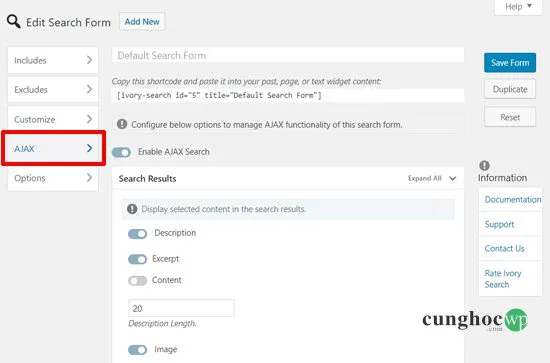Expand the Includes section chevron
Screen dimensions: 550x363
pyautogui.click(x=89, y=60)
